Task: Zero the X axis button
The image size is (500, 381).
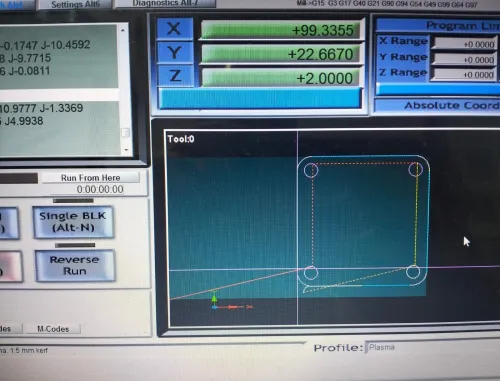Action: click(x=174, y=28)
